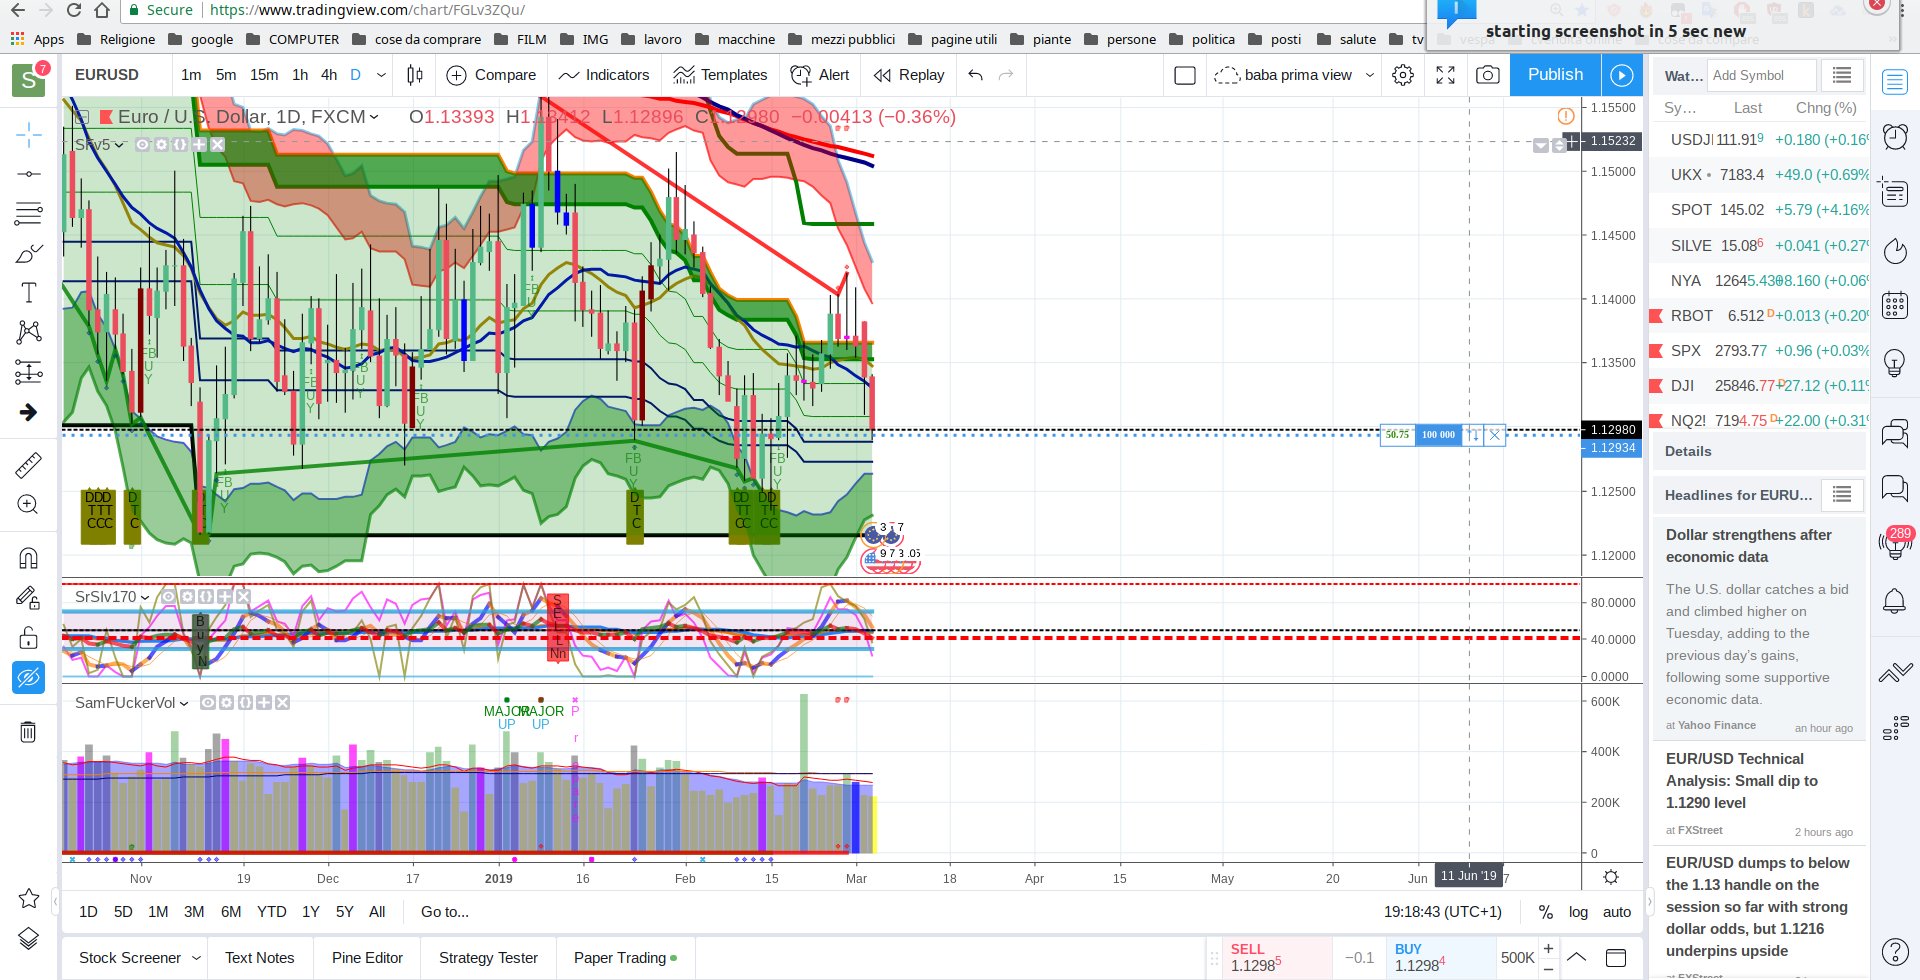Select the ruler Measure tool
The height and width of the screenshot is (980, 1920).
tap(28, 464)
